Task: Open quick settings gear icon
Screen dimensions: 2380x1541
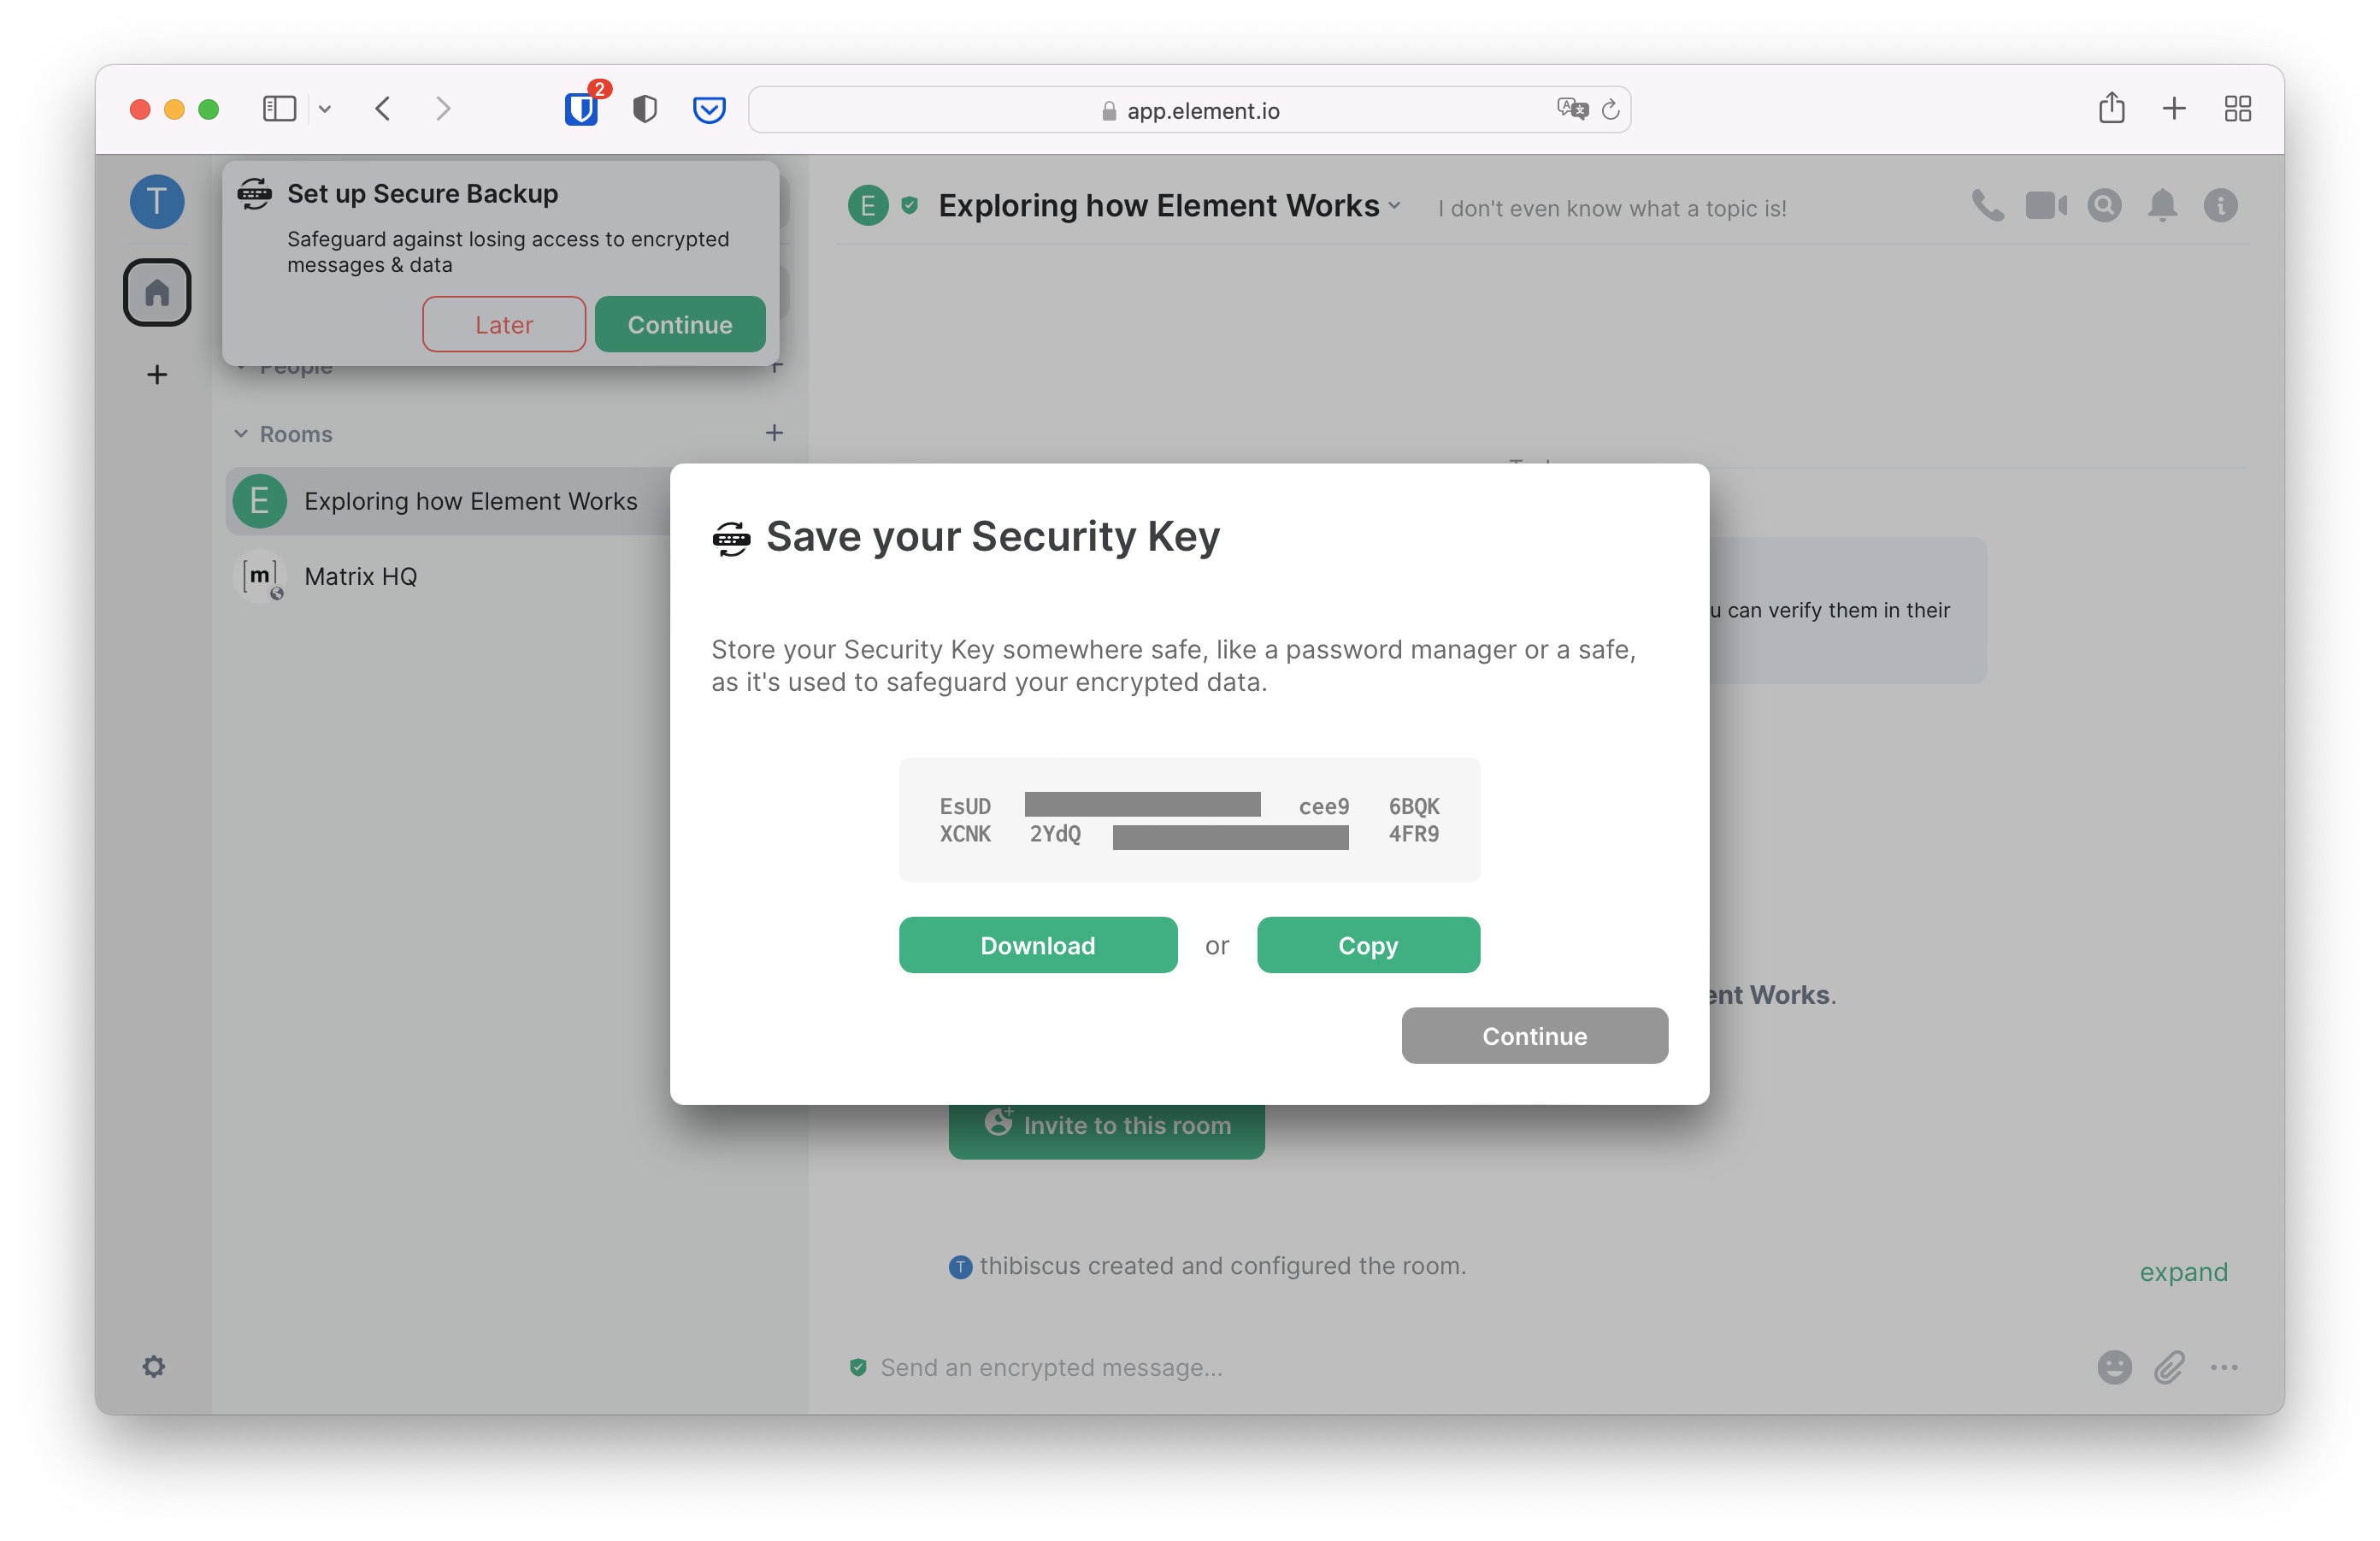Action: [x=154, y=1366]
